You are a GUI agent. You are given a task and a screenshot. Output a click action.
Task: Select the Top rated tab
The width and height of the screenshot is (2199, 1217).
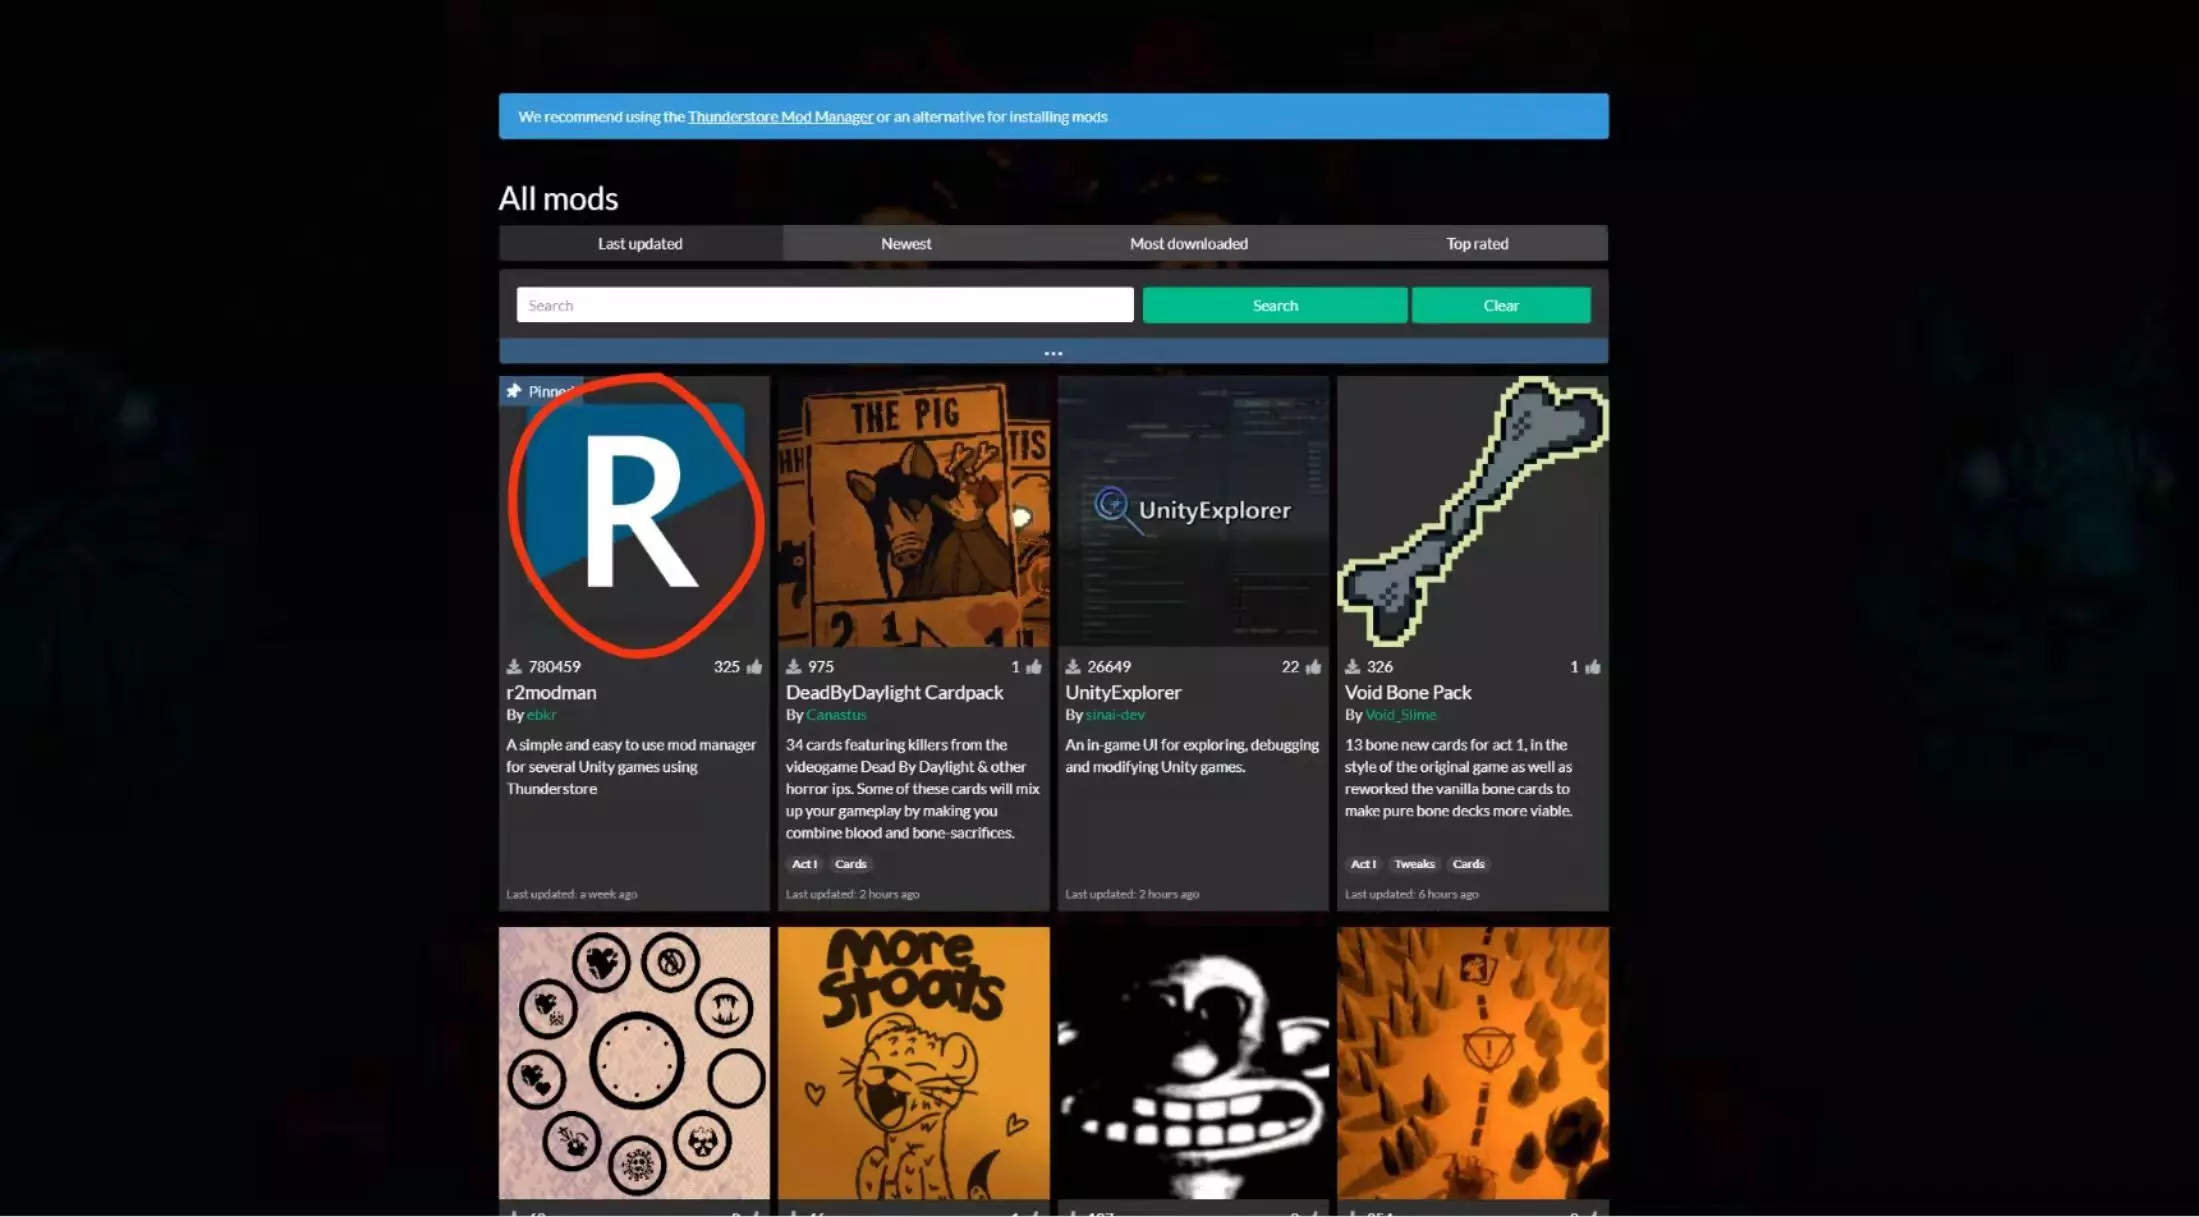click(1476, 244)
